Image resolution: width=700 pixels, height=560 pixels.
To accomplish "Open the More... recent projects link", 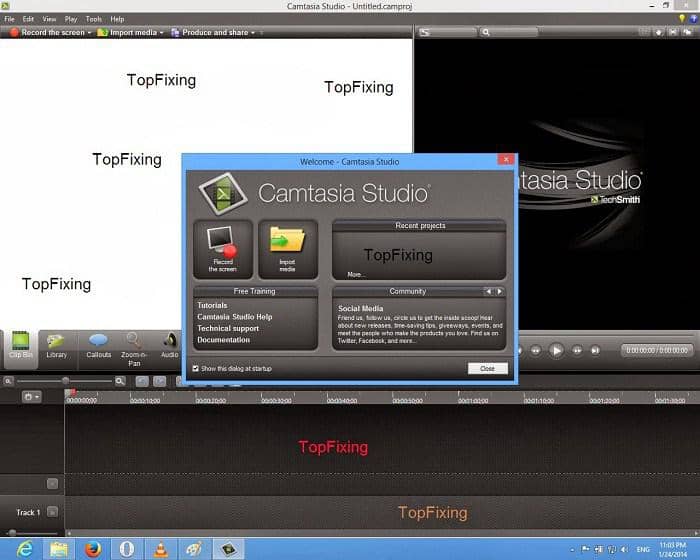I will (356, 274).
